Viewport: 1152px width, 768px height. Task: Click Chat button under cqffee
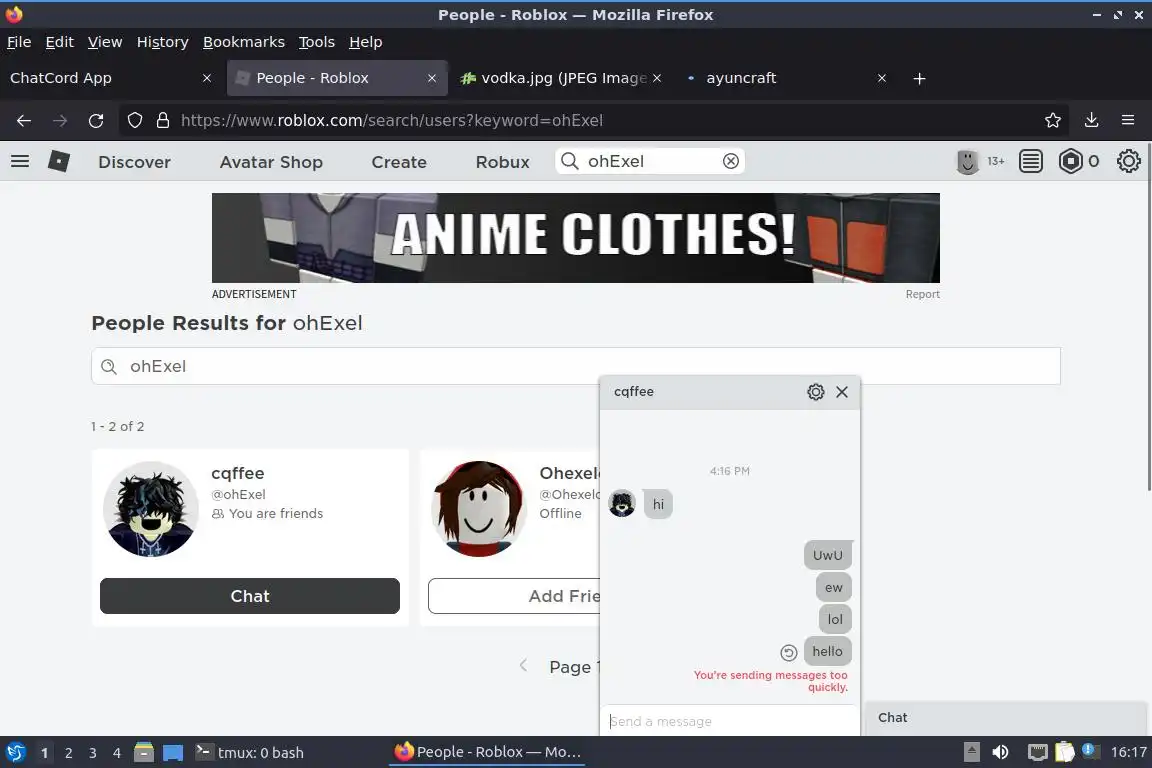tap(250, 596)
